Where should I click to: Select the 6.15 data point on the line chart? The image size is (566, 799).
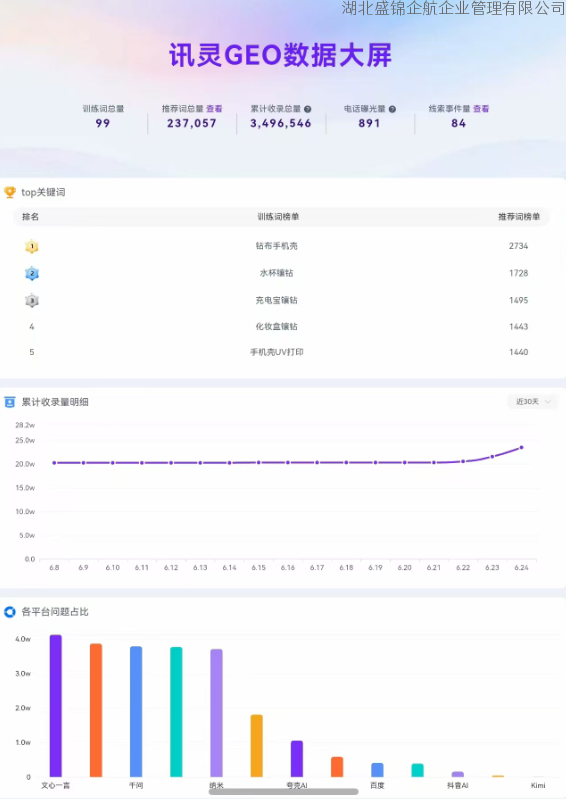(259, 463)
